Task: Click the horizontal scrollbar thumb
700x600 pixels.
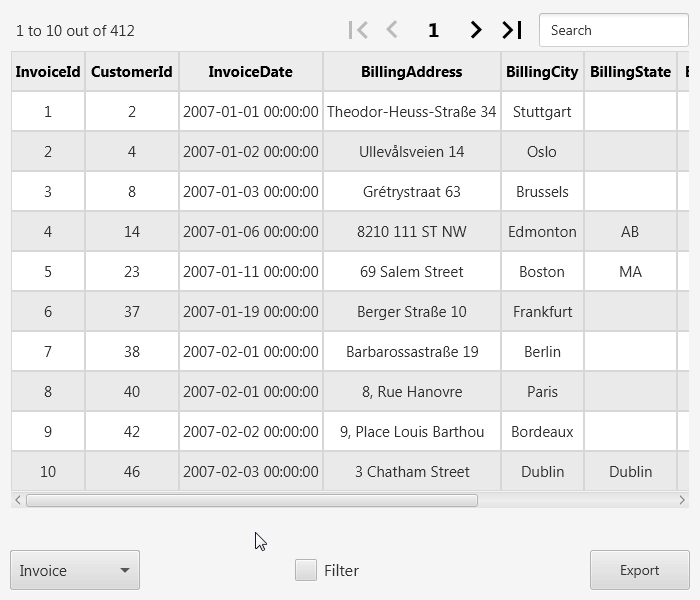Action: pyautogui.click(x=250, y=500)
